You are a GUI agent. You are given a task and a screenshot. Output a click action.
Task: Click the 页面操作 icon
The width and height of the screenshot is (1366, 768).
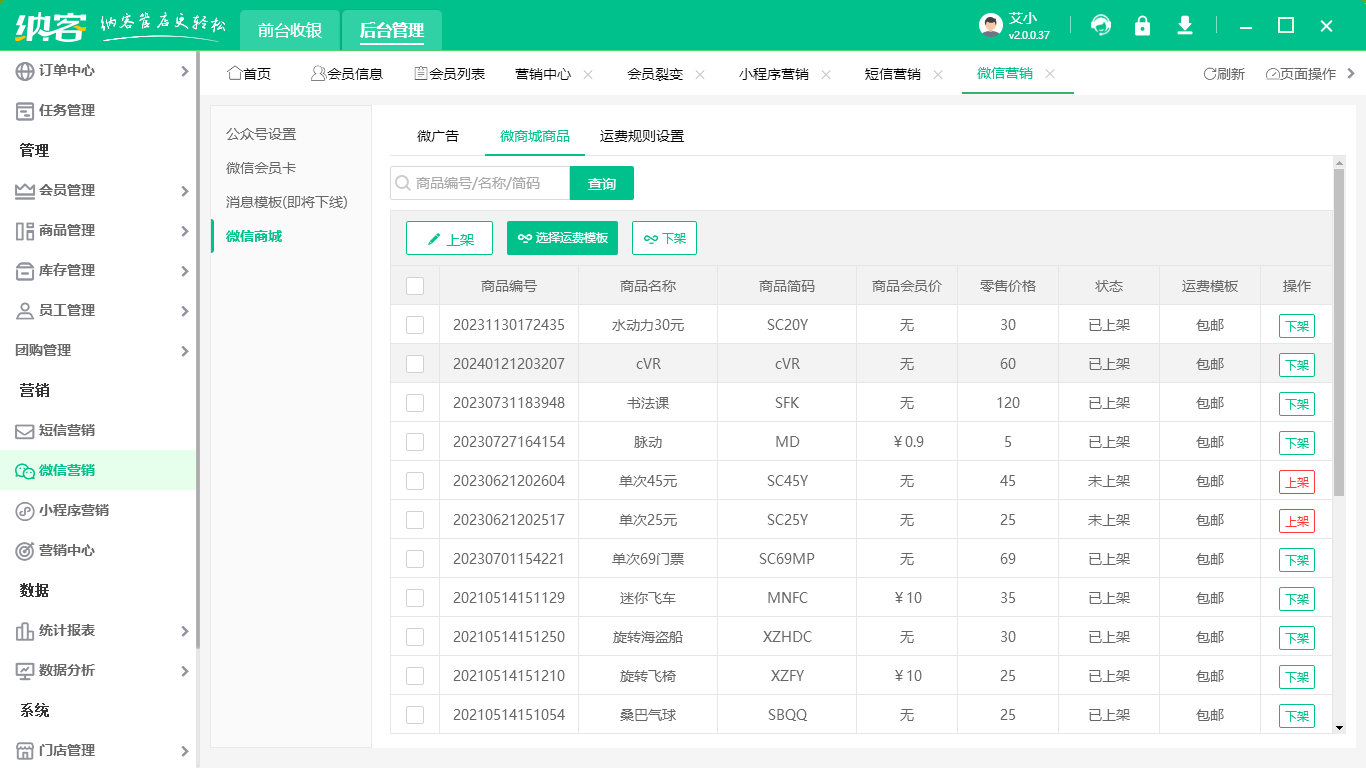[1272, 74]
